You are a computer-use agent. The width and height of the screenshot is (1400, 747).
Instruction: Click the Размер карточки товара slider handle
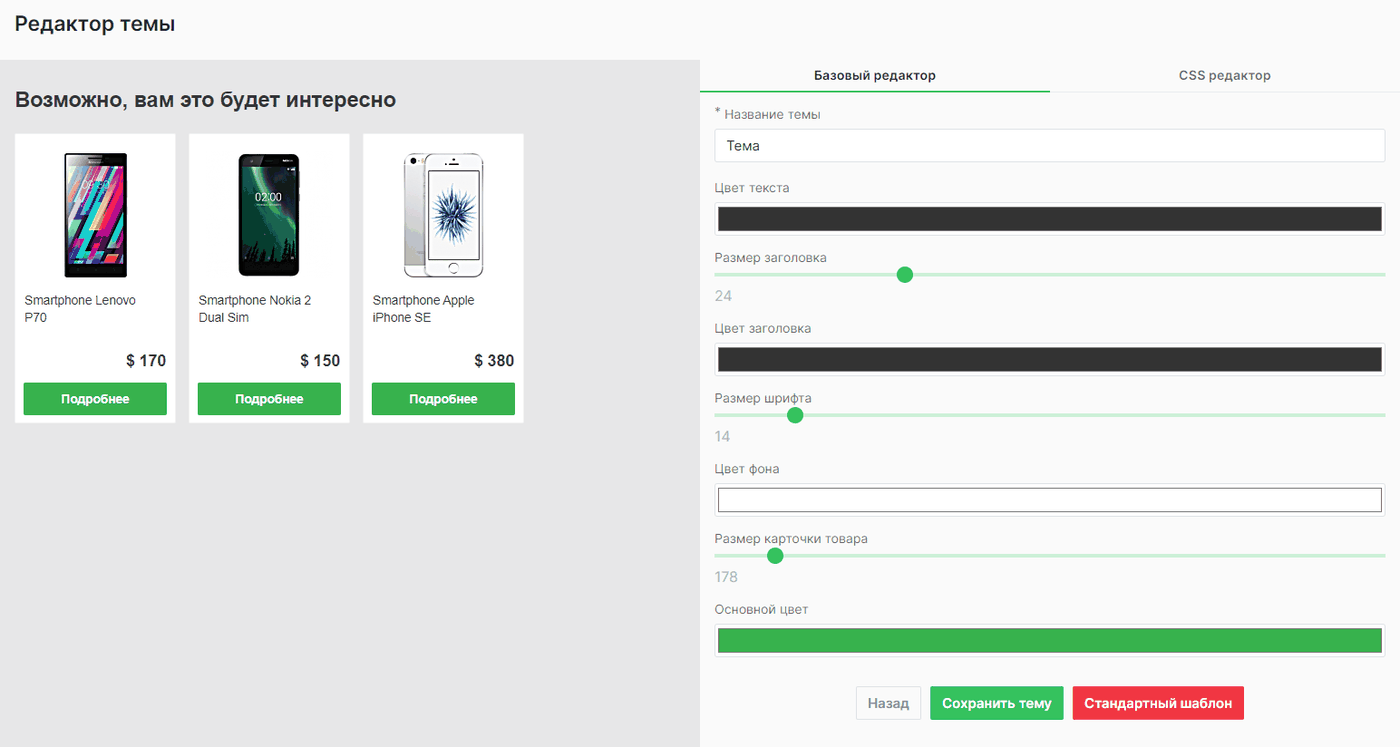point(774,555)
